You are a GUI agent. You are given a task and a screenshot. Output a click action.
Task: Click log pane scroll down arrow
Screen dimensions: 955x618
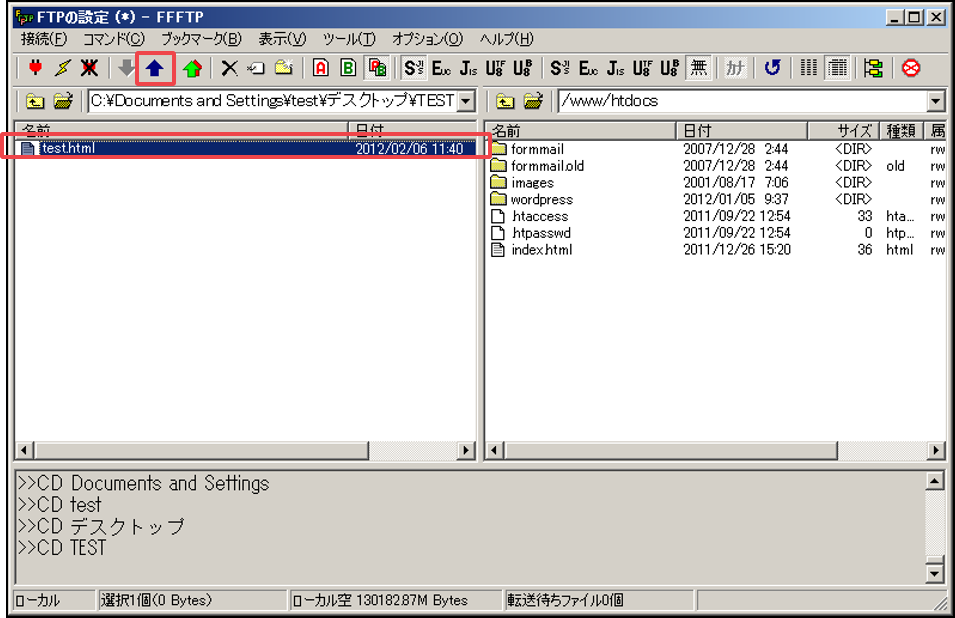coord(935,574)
